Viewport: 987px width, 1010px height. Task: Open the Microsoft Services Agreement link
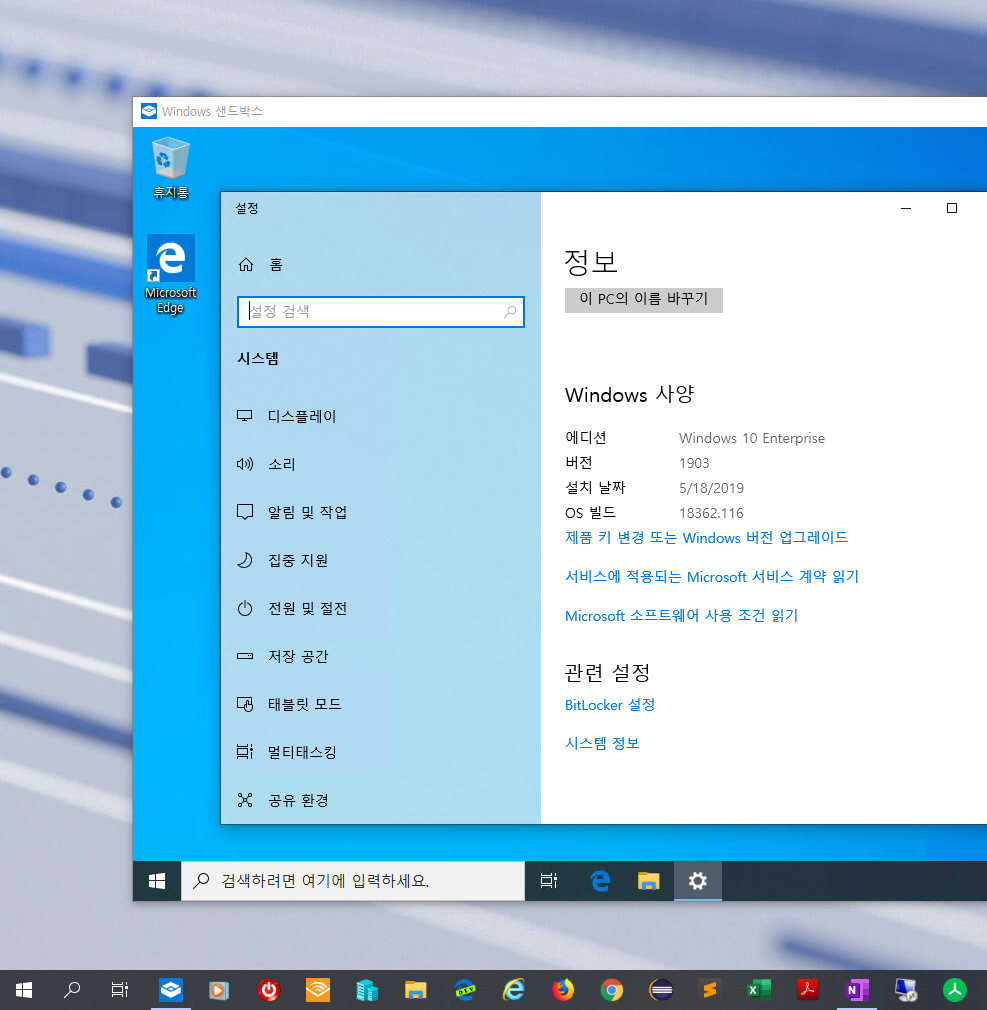(712, 576)
